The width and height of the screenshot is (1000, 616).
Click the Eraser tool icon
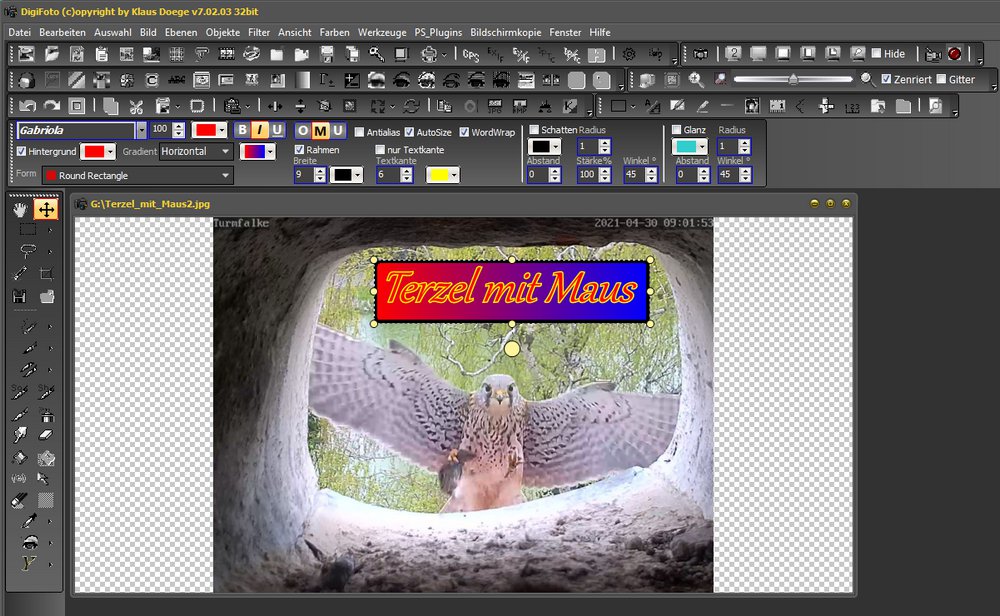(x=46, y=434)
